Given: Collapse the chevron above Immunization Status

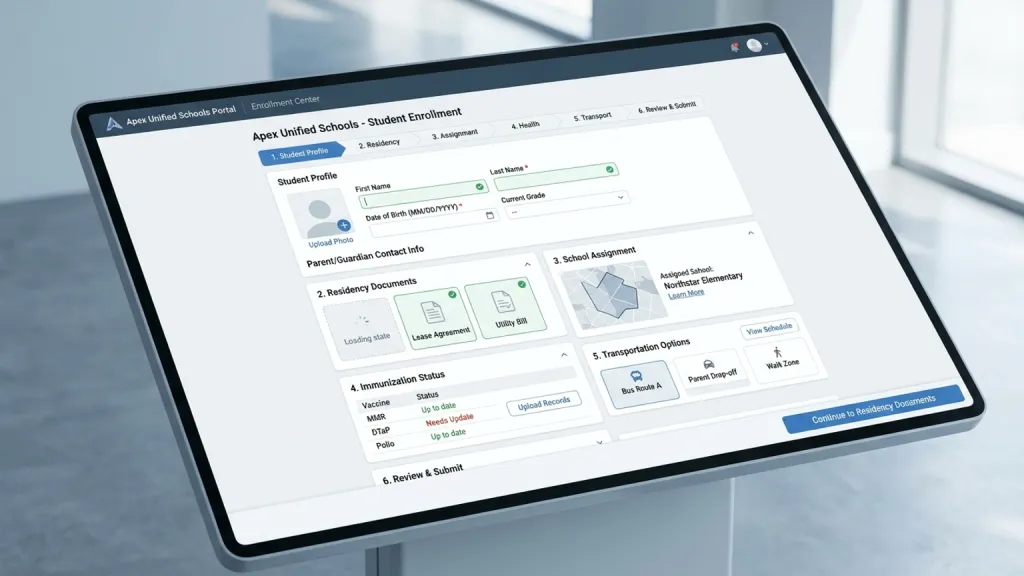Looking at the screenshot, I should 564,355.
